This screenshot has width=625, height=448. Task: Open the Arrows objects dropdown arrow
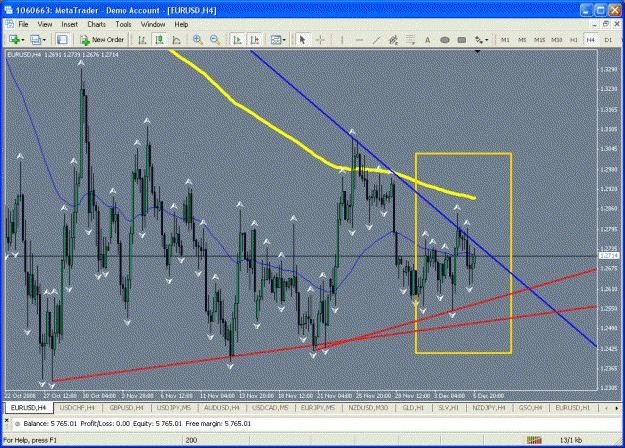487,40
